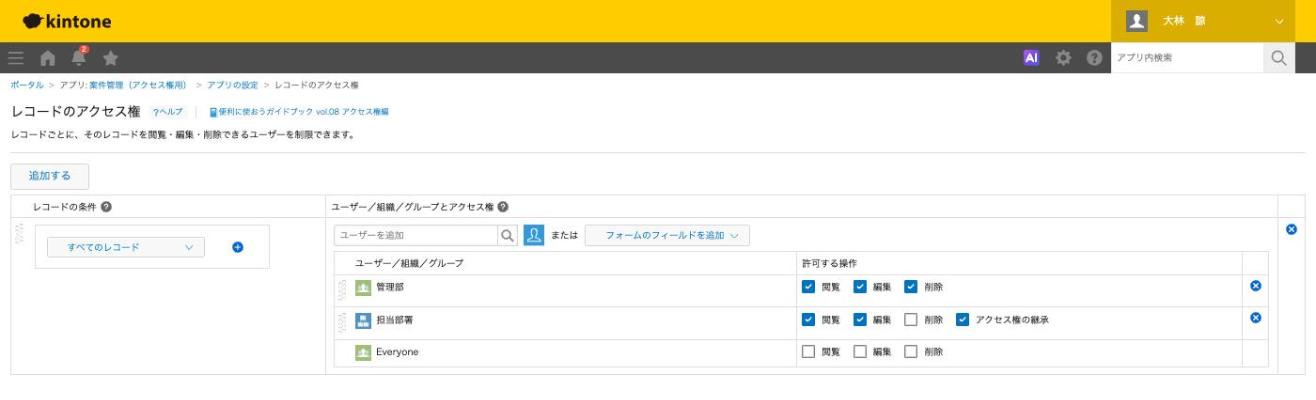Open the 便利に使おうガイドブック vol.08 link
This screenshot has width=1316, height=400.
(301, 111)
